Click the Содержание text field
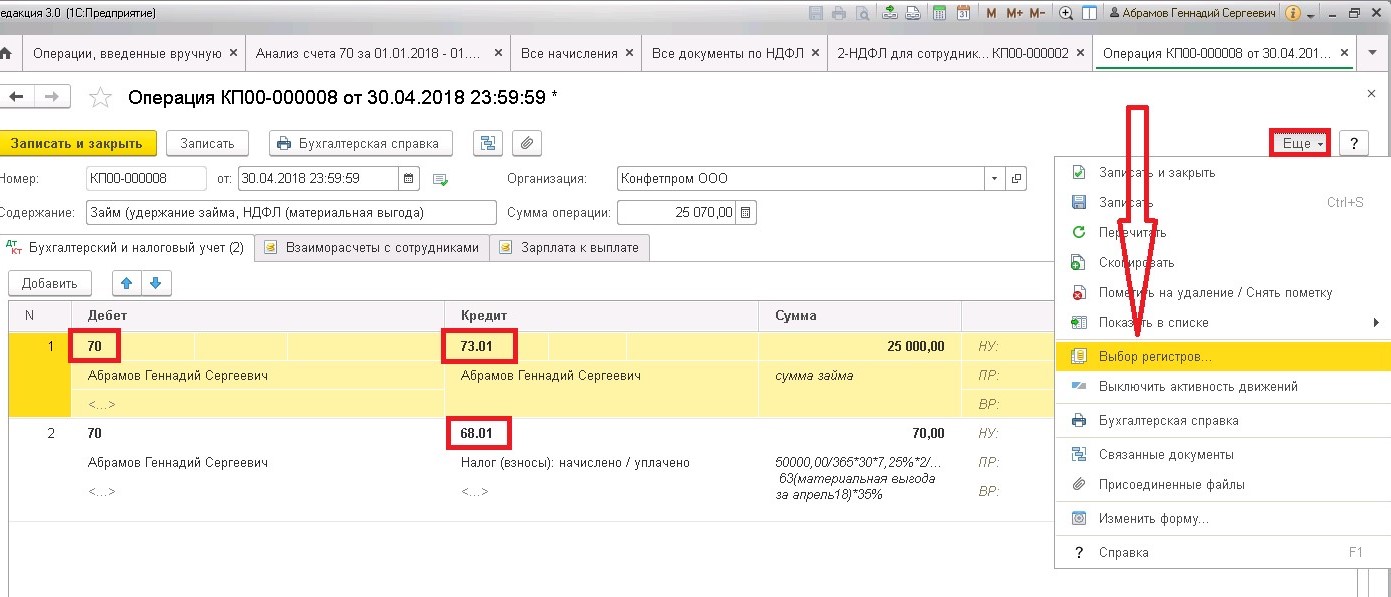The height and width of the screenshot is (597, 1391). (291, 212)
